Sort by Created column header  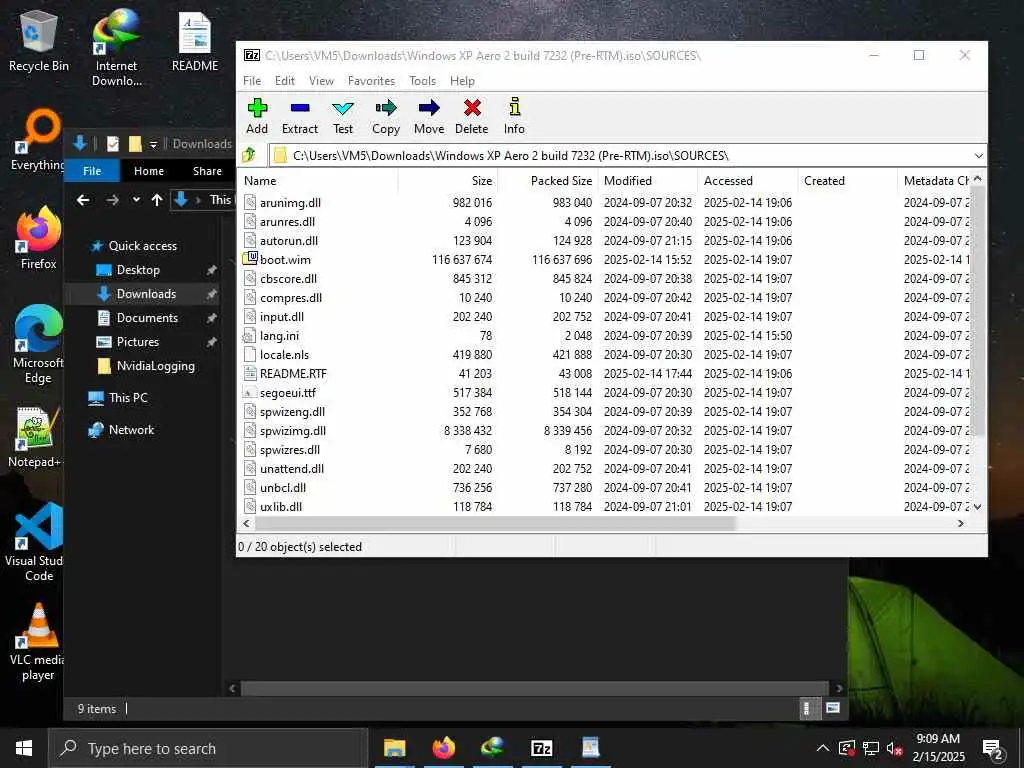(x=848, y=181)
